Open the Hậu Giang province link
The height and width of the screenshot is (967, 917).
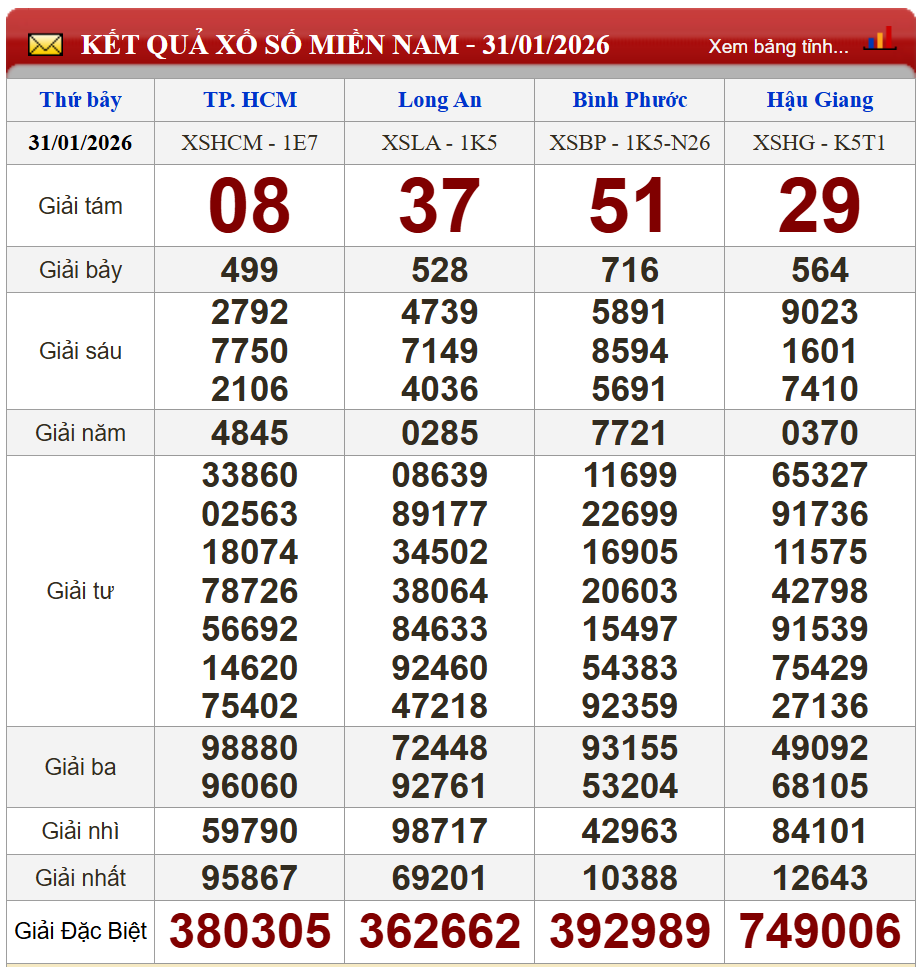[x=819, y=100]
